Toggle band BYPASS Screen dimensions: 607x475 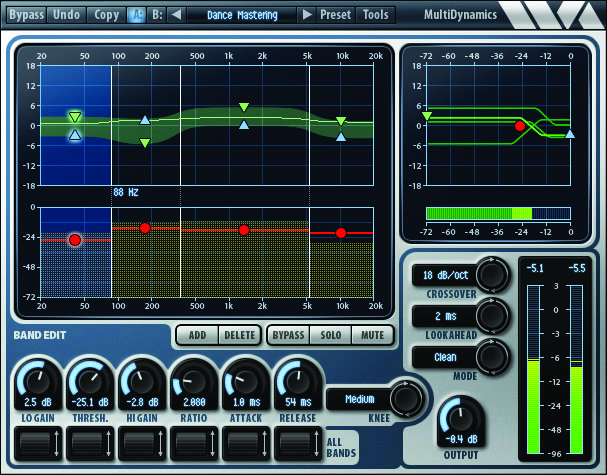288,335
